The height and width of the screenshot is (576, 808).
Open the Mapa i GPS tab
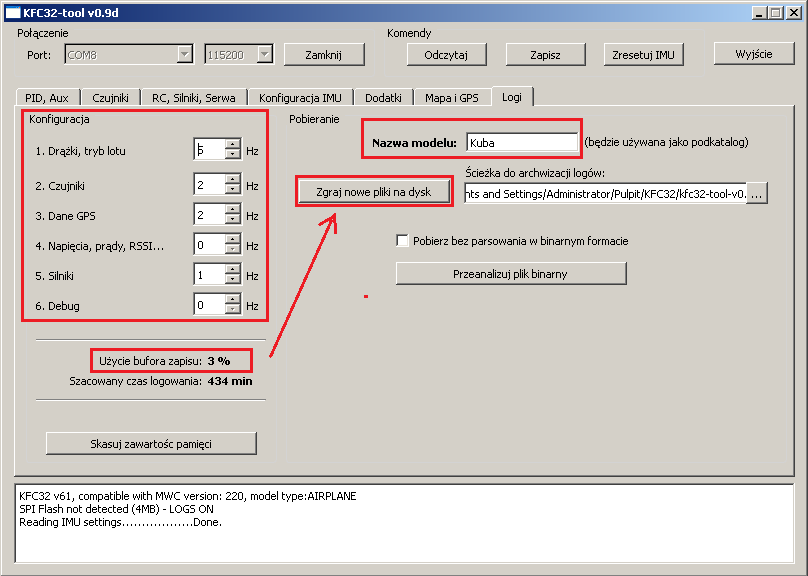point(453,98)
